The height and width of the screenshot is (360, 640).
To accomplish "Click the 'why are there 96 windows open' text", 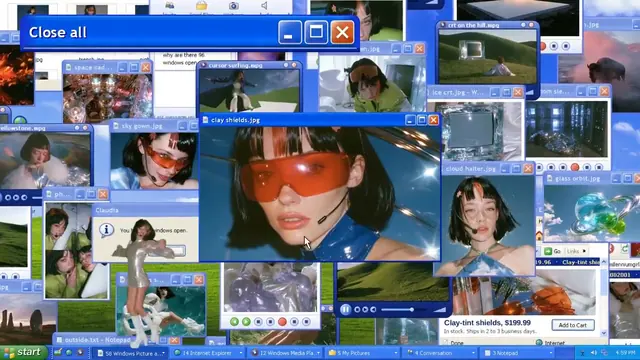I will tap(183, 59).
